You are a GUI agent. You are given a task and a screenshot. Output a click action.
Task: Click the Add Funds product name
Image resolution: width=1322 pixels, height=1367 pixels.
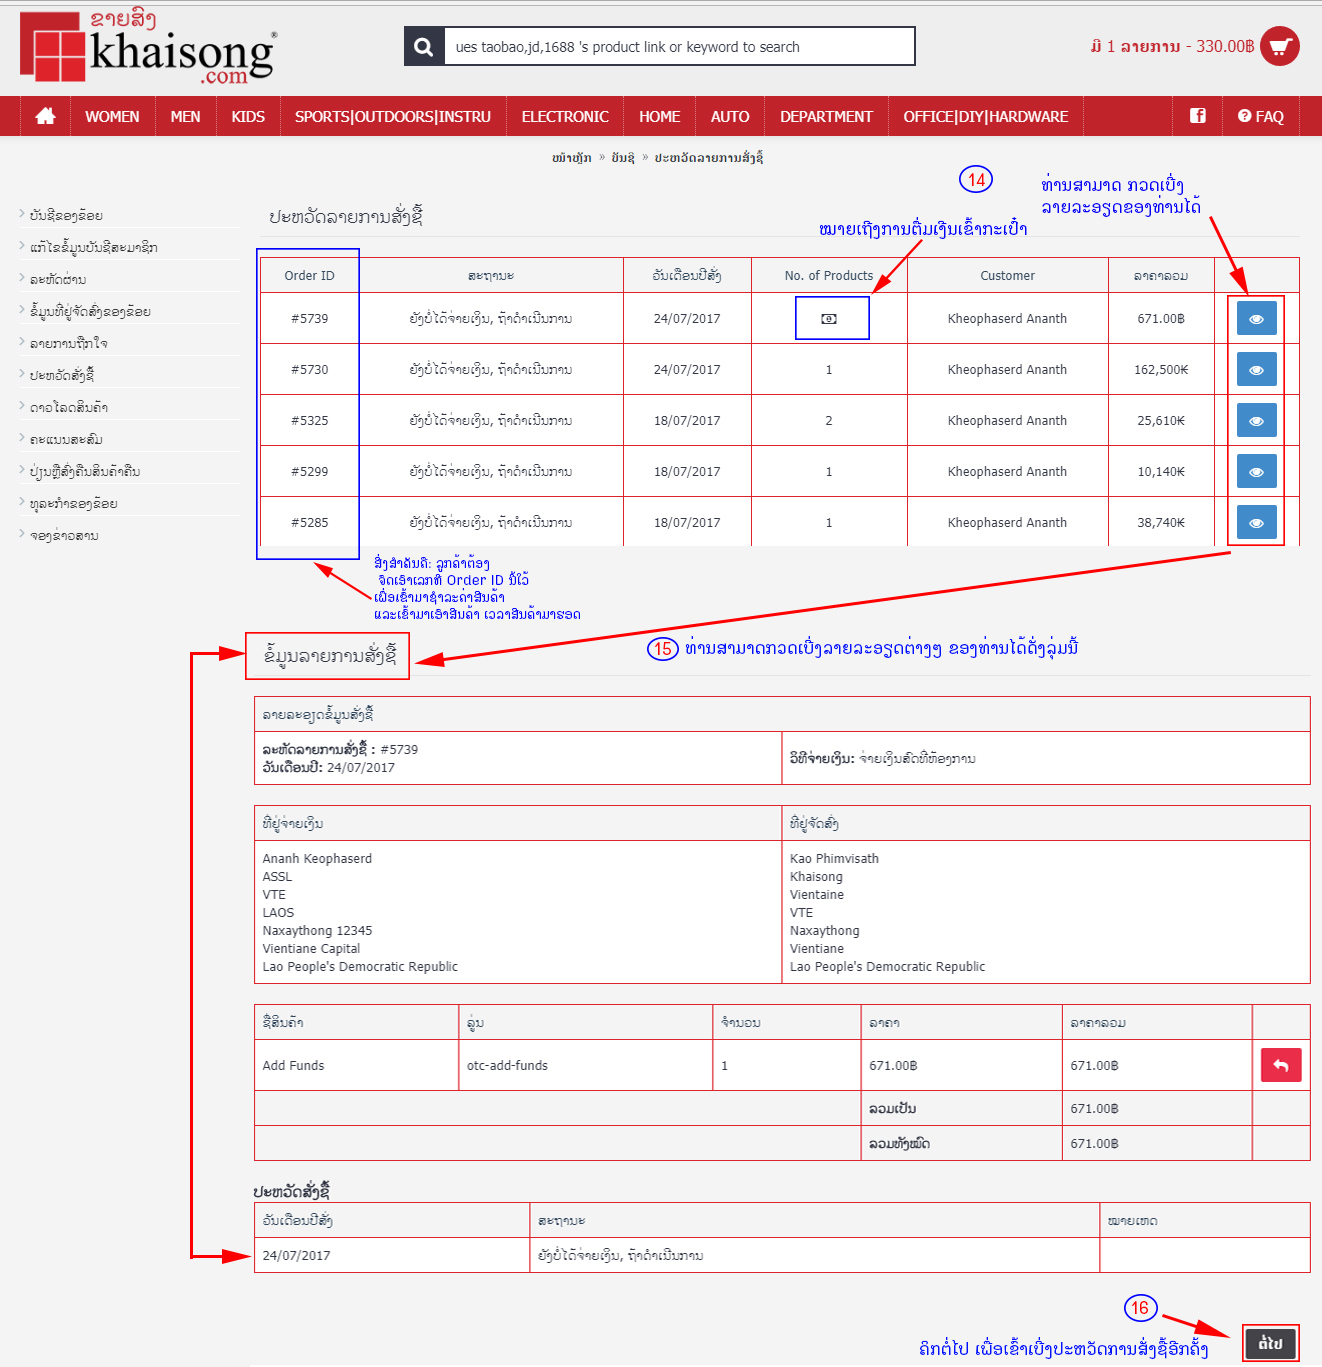pyautogui.click(x=294, y=1066)
